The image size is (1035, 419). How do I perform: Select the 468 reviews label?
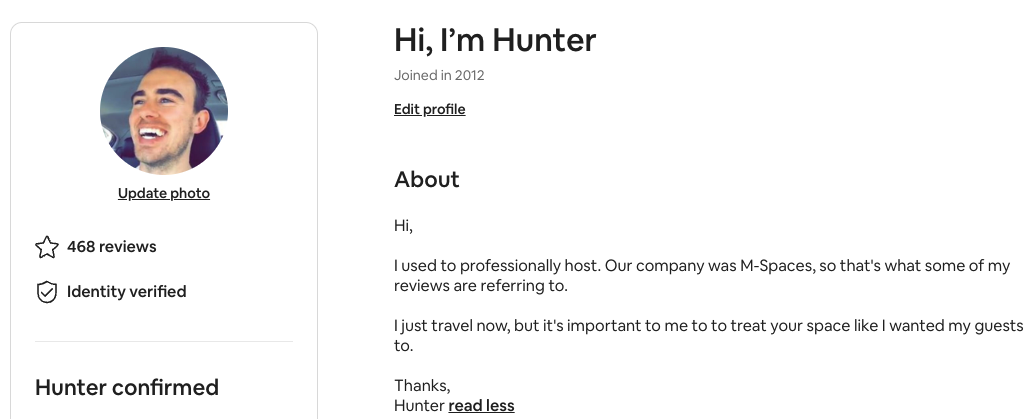[112, 247]
